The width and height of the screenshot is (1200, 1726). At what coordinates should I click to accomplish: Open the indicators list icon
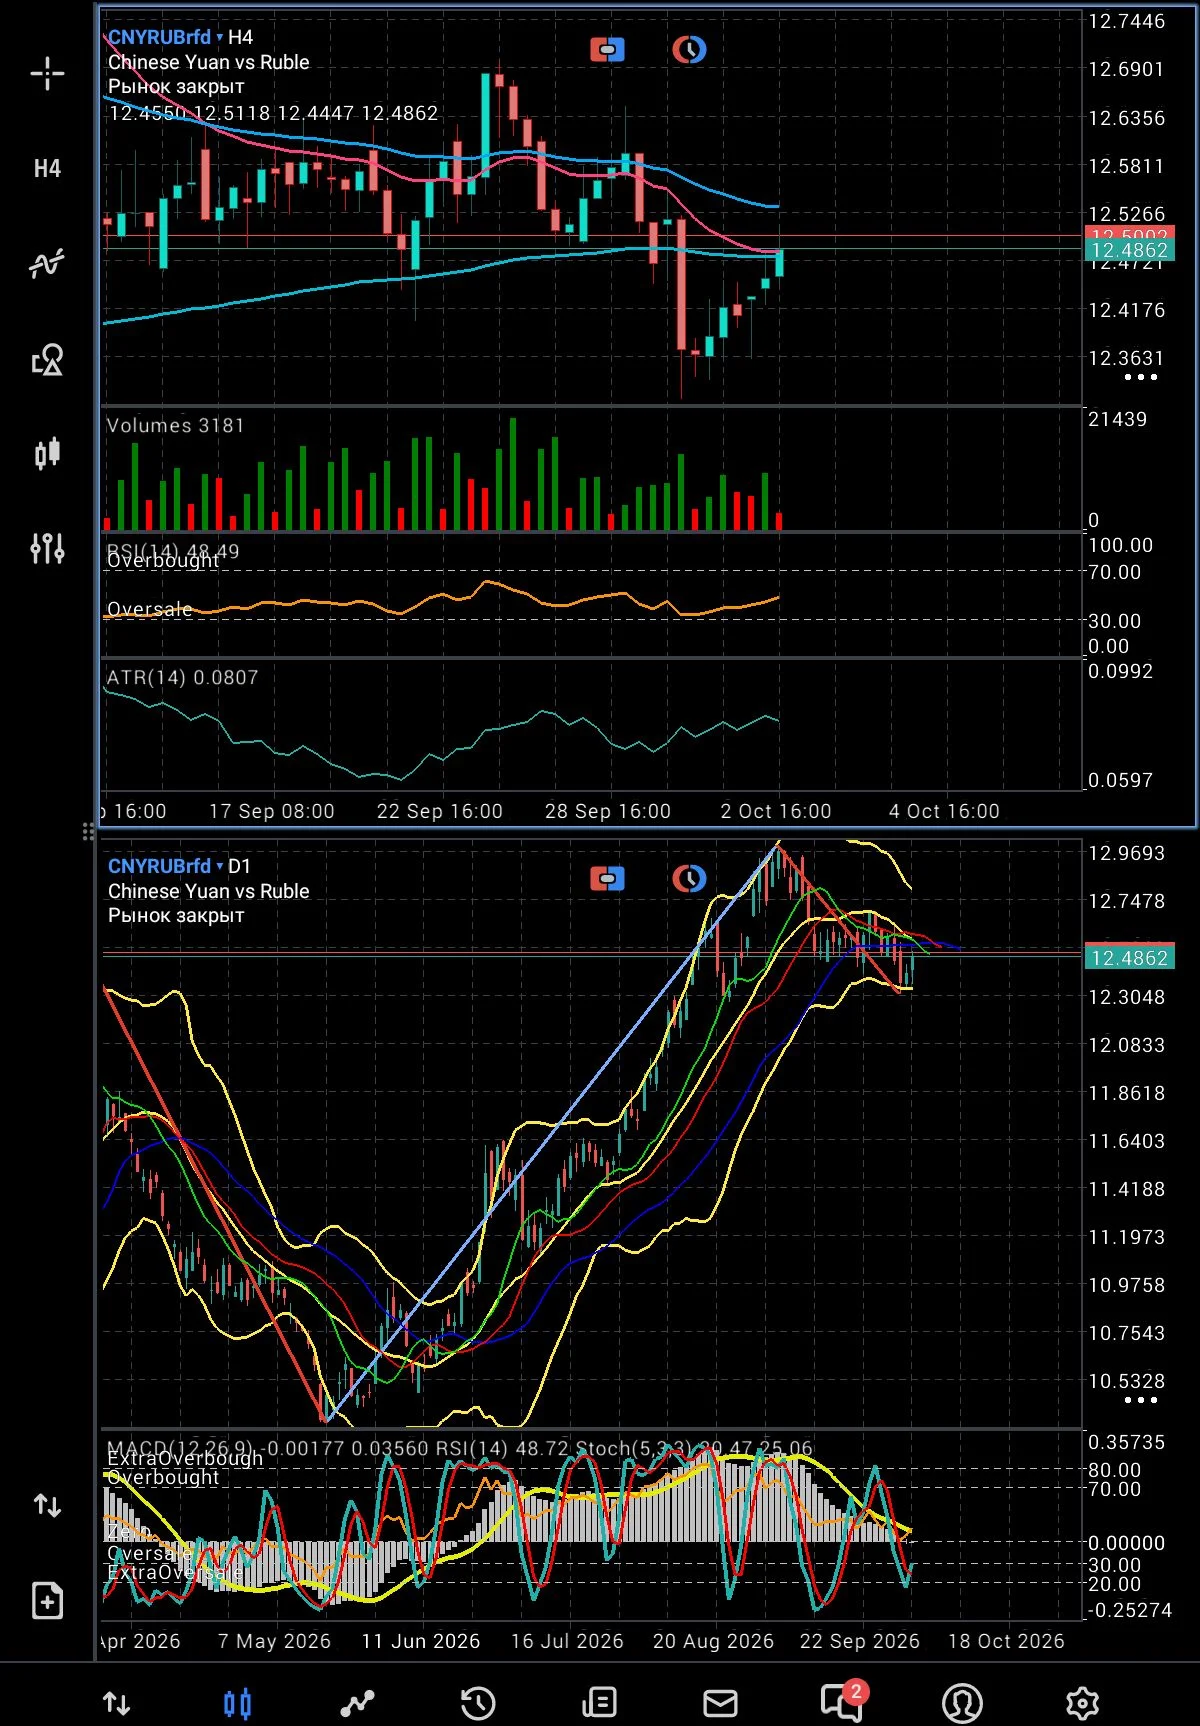47,264
